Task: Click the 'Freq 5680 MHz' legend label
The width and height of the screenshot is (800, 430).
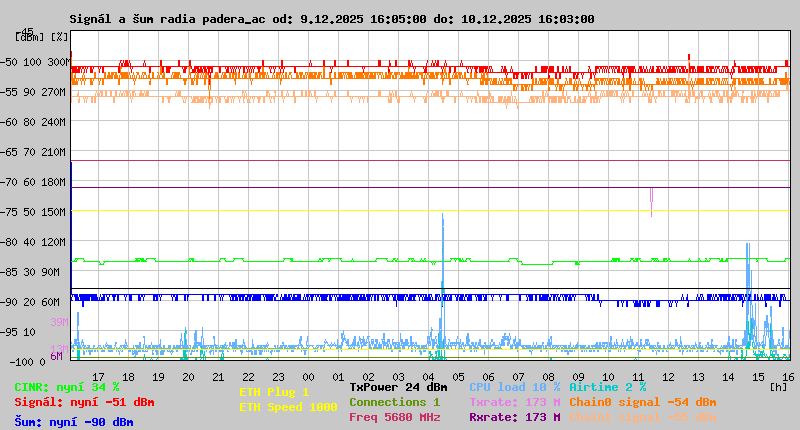Action: 395,417
